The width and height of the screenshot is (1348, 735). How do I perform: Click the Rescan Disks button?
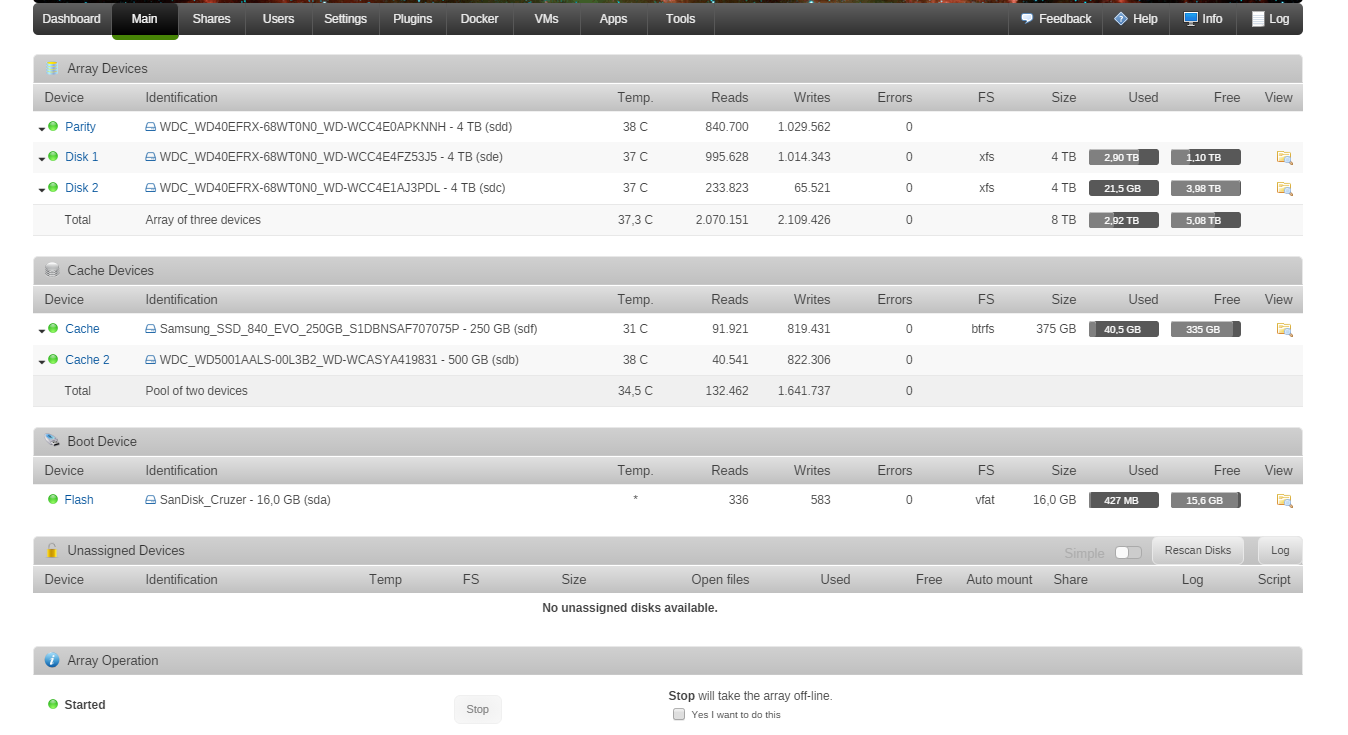[1198, 551]
